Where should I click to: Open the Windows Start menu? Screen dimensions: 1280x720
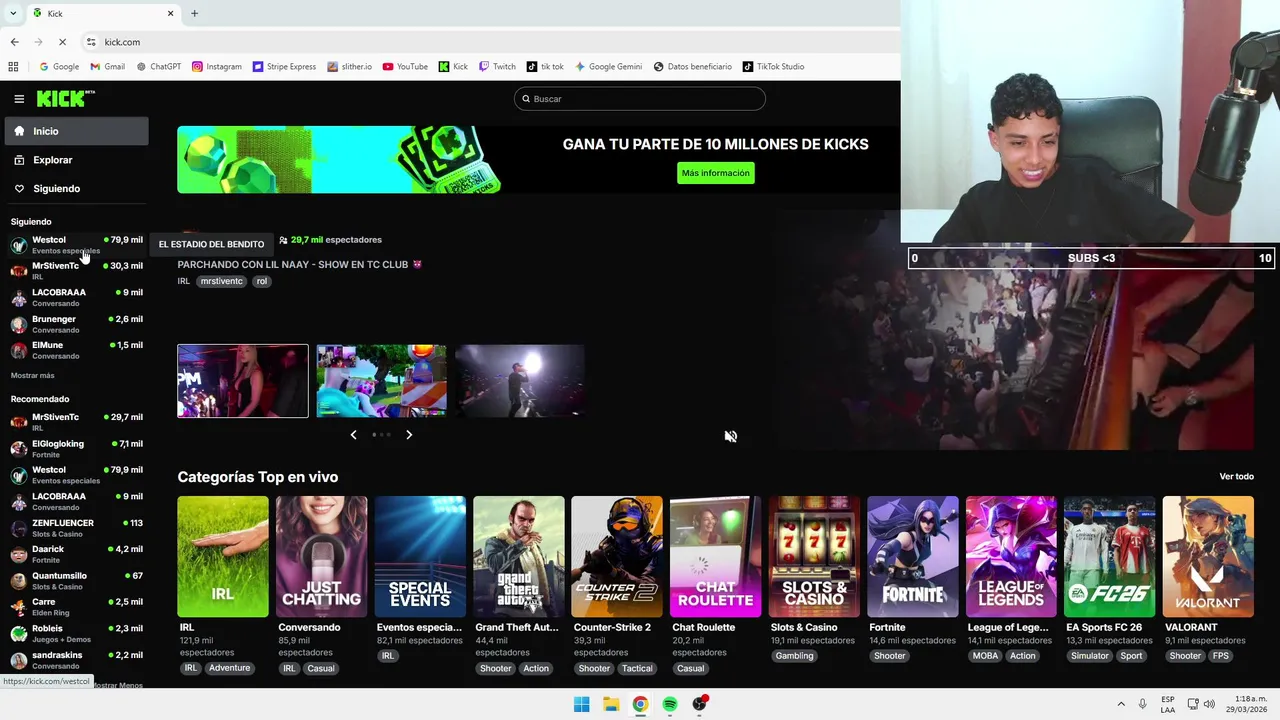(581, 704)
